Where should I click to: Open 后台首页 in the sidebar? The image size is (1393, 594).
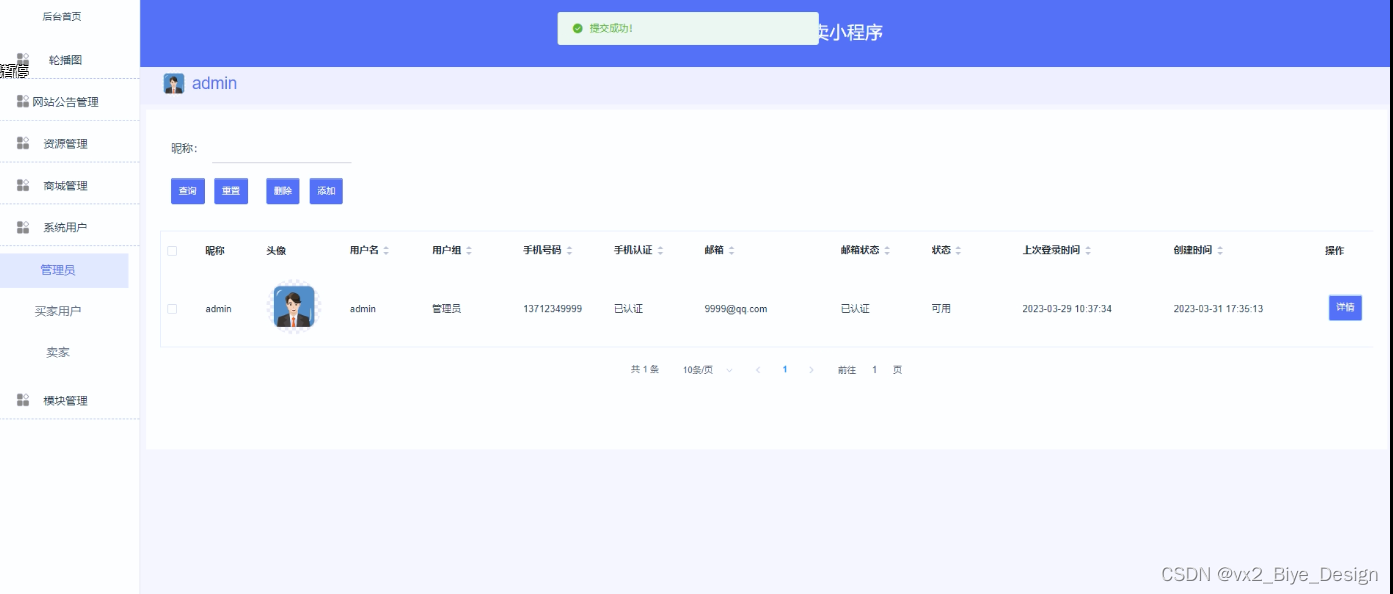[62, 17]
